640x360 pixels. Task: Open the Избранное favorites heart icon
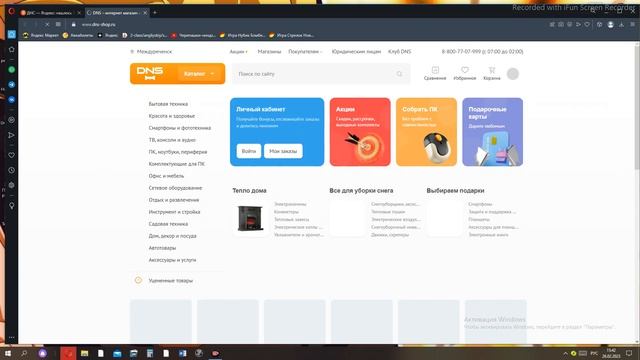[x=464, y=73]
